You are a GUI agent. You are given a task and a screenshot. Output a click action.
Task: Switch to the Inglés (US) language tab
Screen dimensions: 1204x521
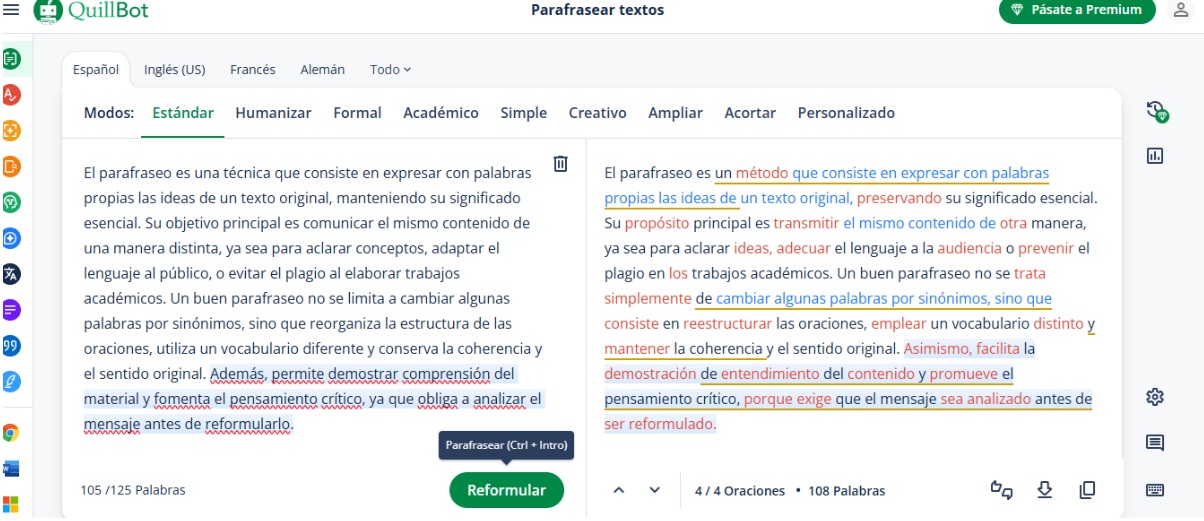tap(174, 70)
